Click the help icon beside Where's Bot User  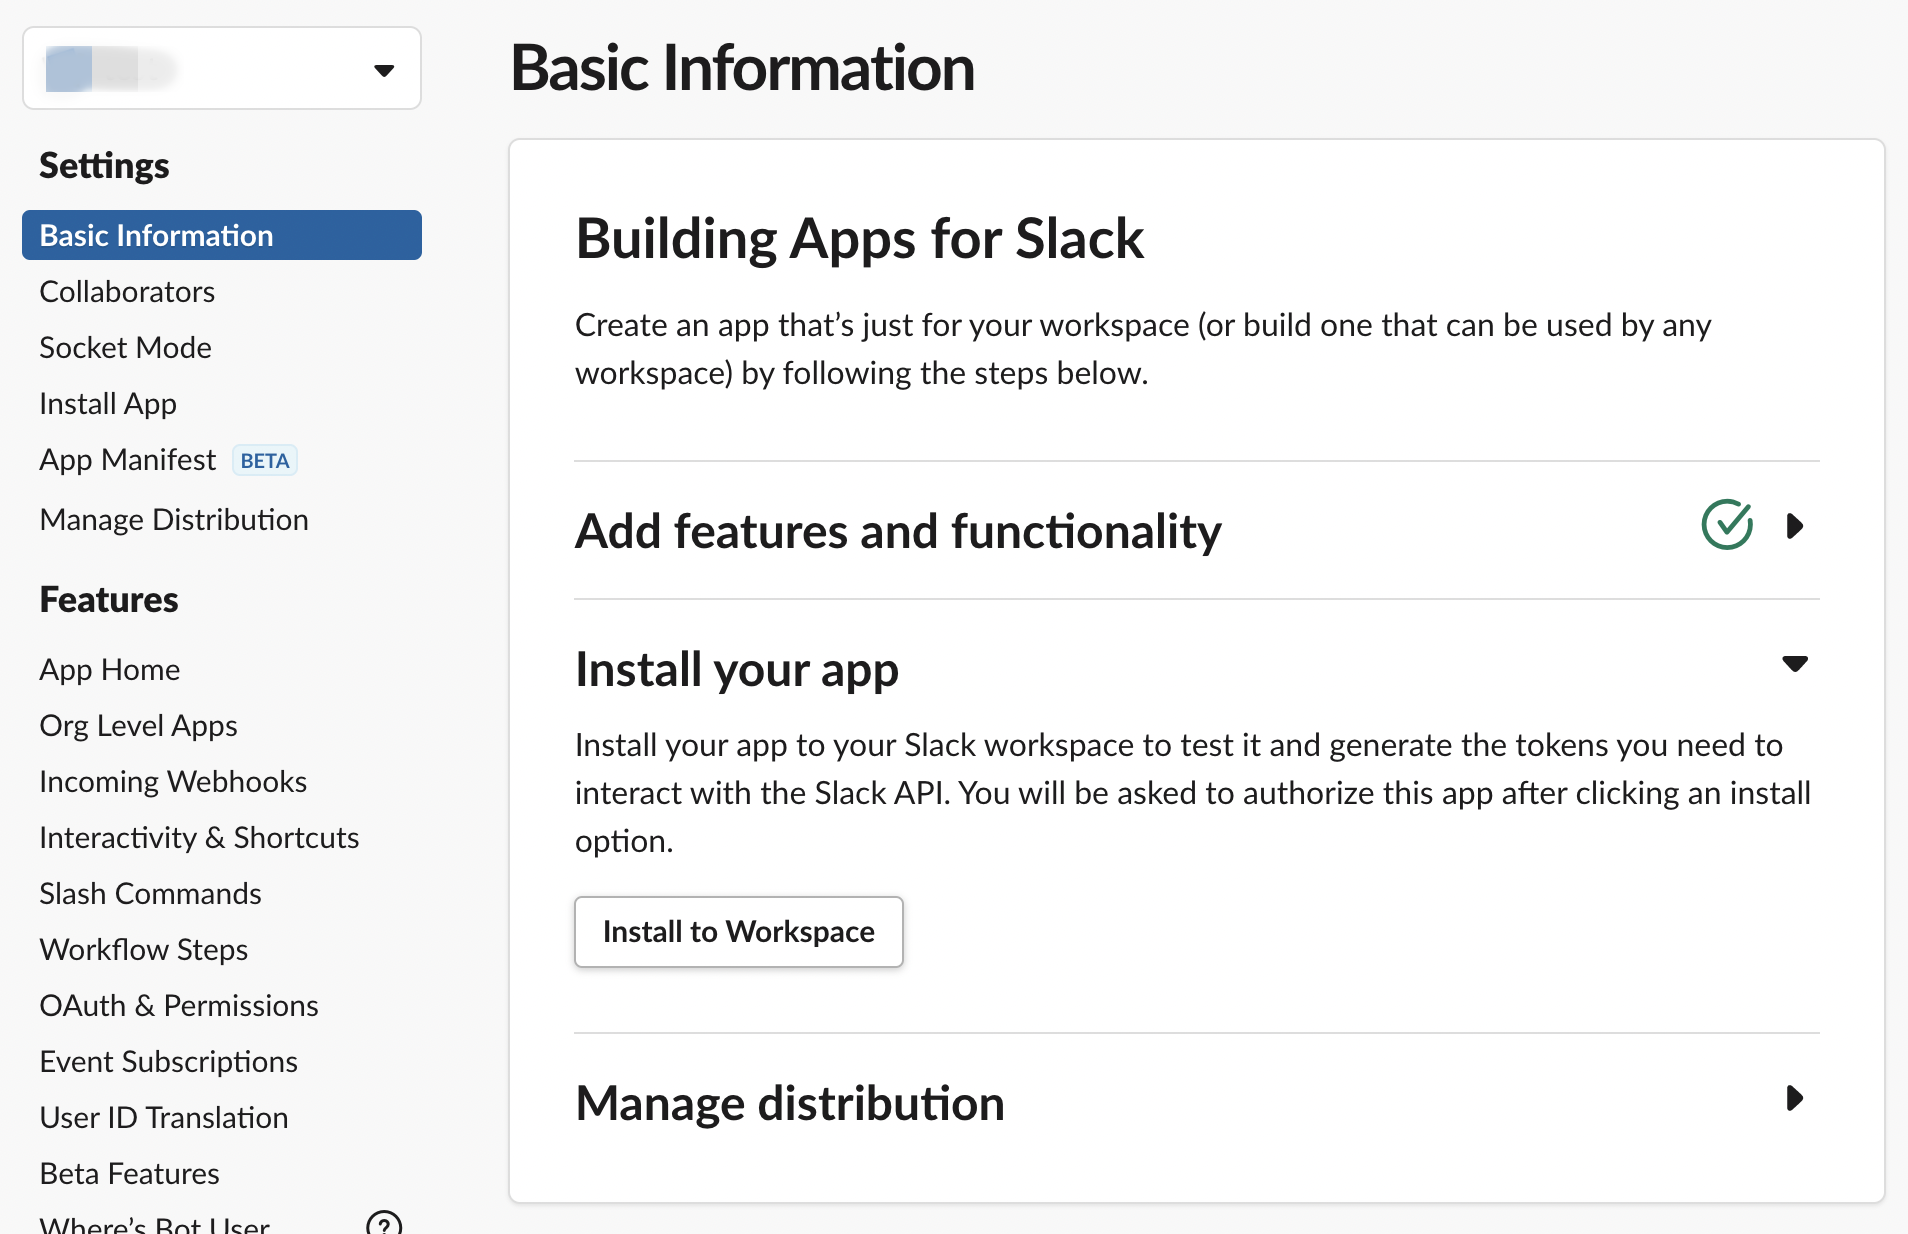click(384, 1223)
